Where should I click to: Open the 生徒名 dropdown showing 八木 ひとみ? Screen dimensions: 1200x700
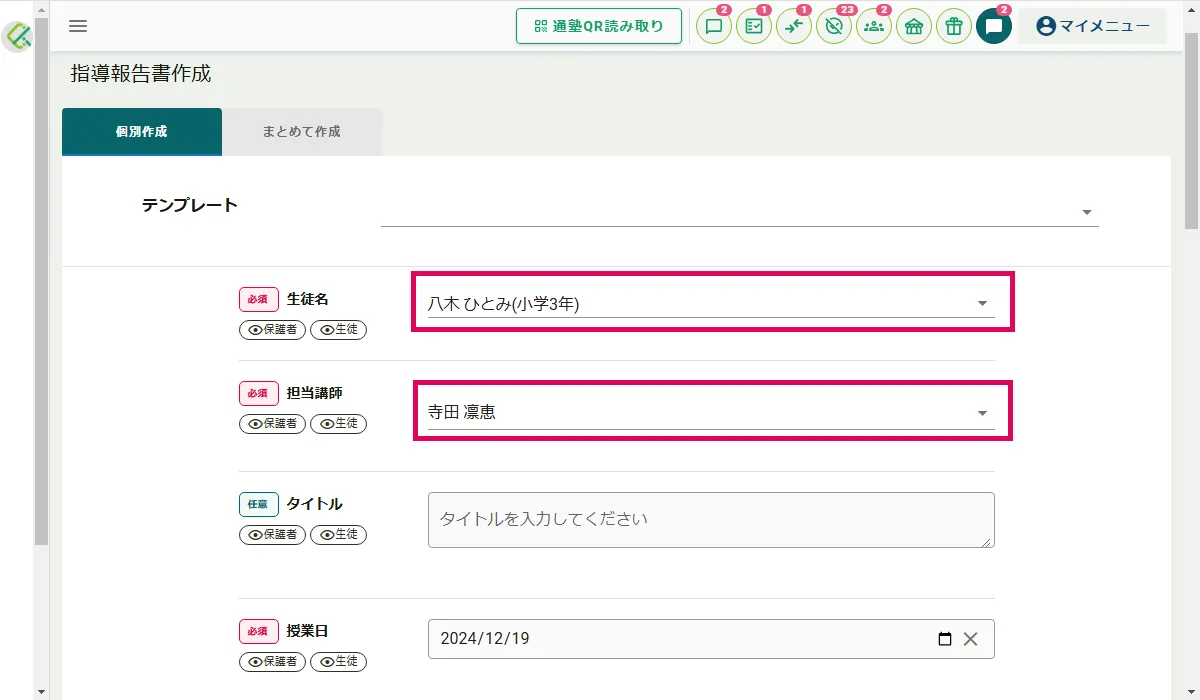coord(711,304)
